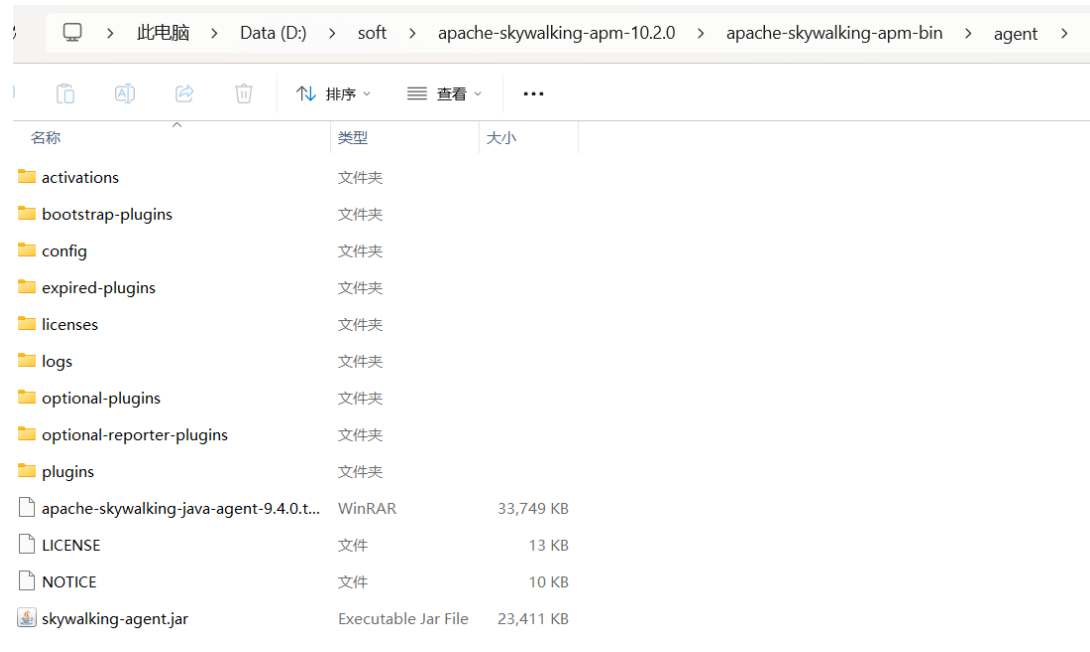The height and width of the screenshot is (652, 1090).
Task: Click the 此电脑 breadcrumb
Action: click(x=163, y=33)
